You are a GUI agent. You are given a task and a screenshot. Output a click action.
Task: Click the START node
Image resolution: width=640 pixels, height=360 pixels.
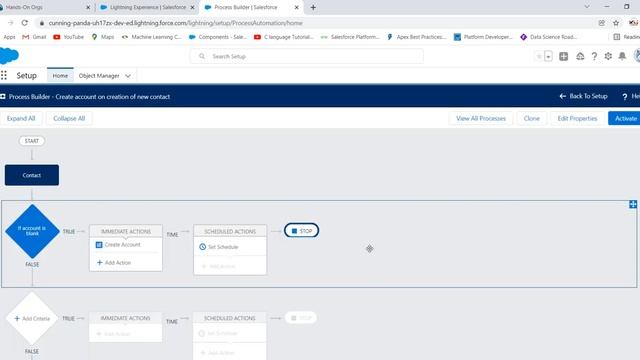coord(32,141)
